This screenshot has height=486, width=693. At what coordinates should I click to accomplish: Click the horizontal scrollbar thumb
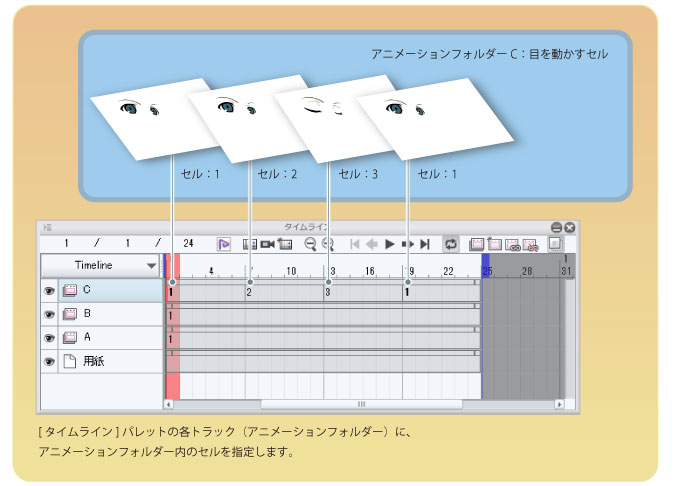362,404
